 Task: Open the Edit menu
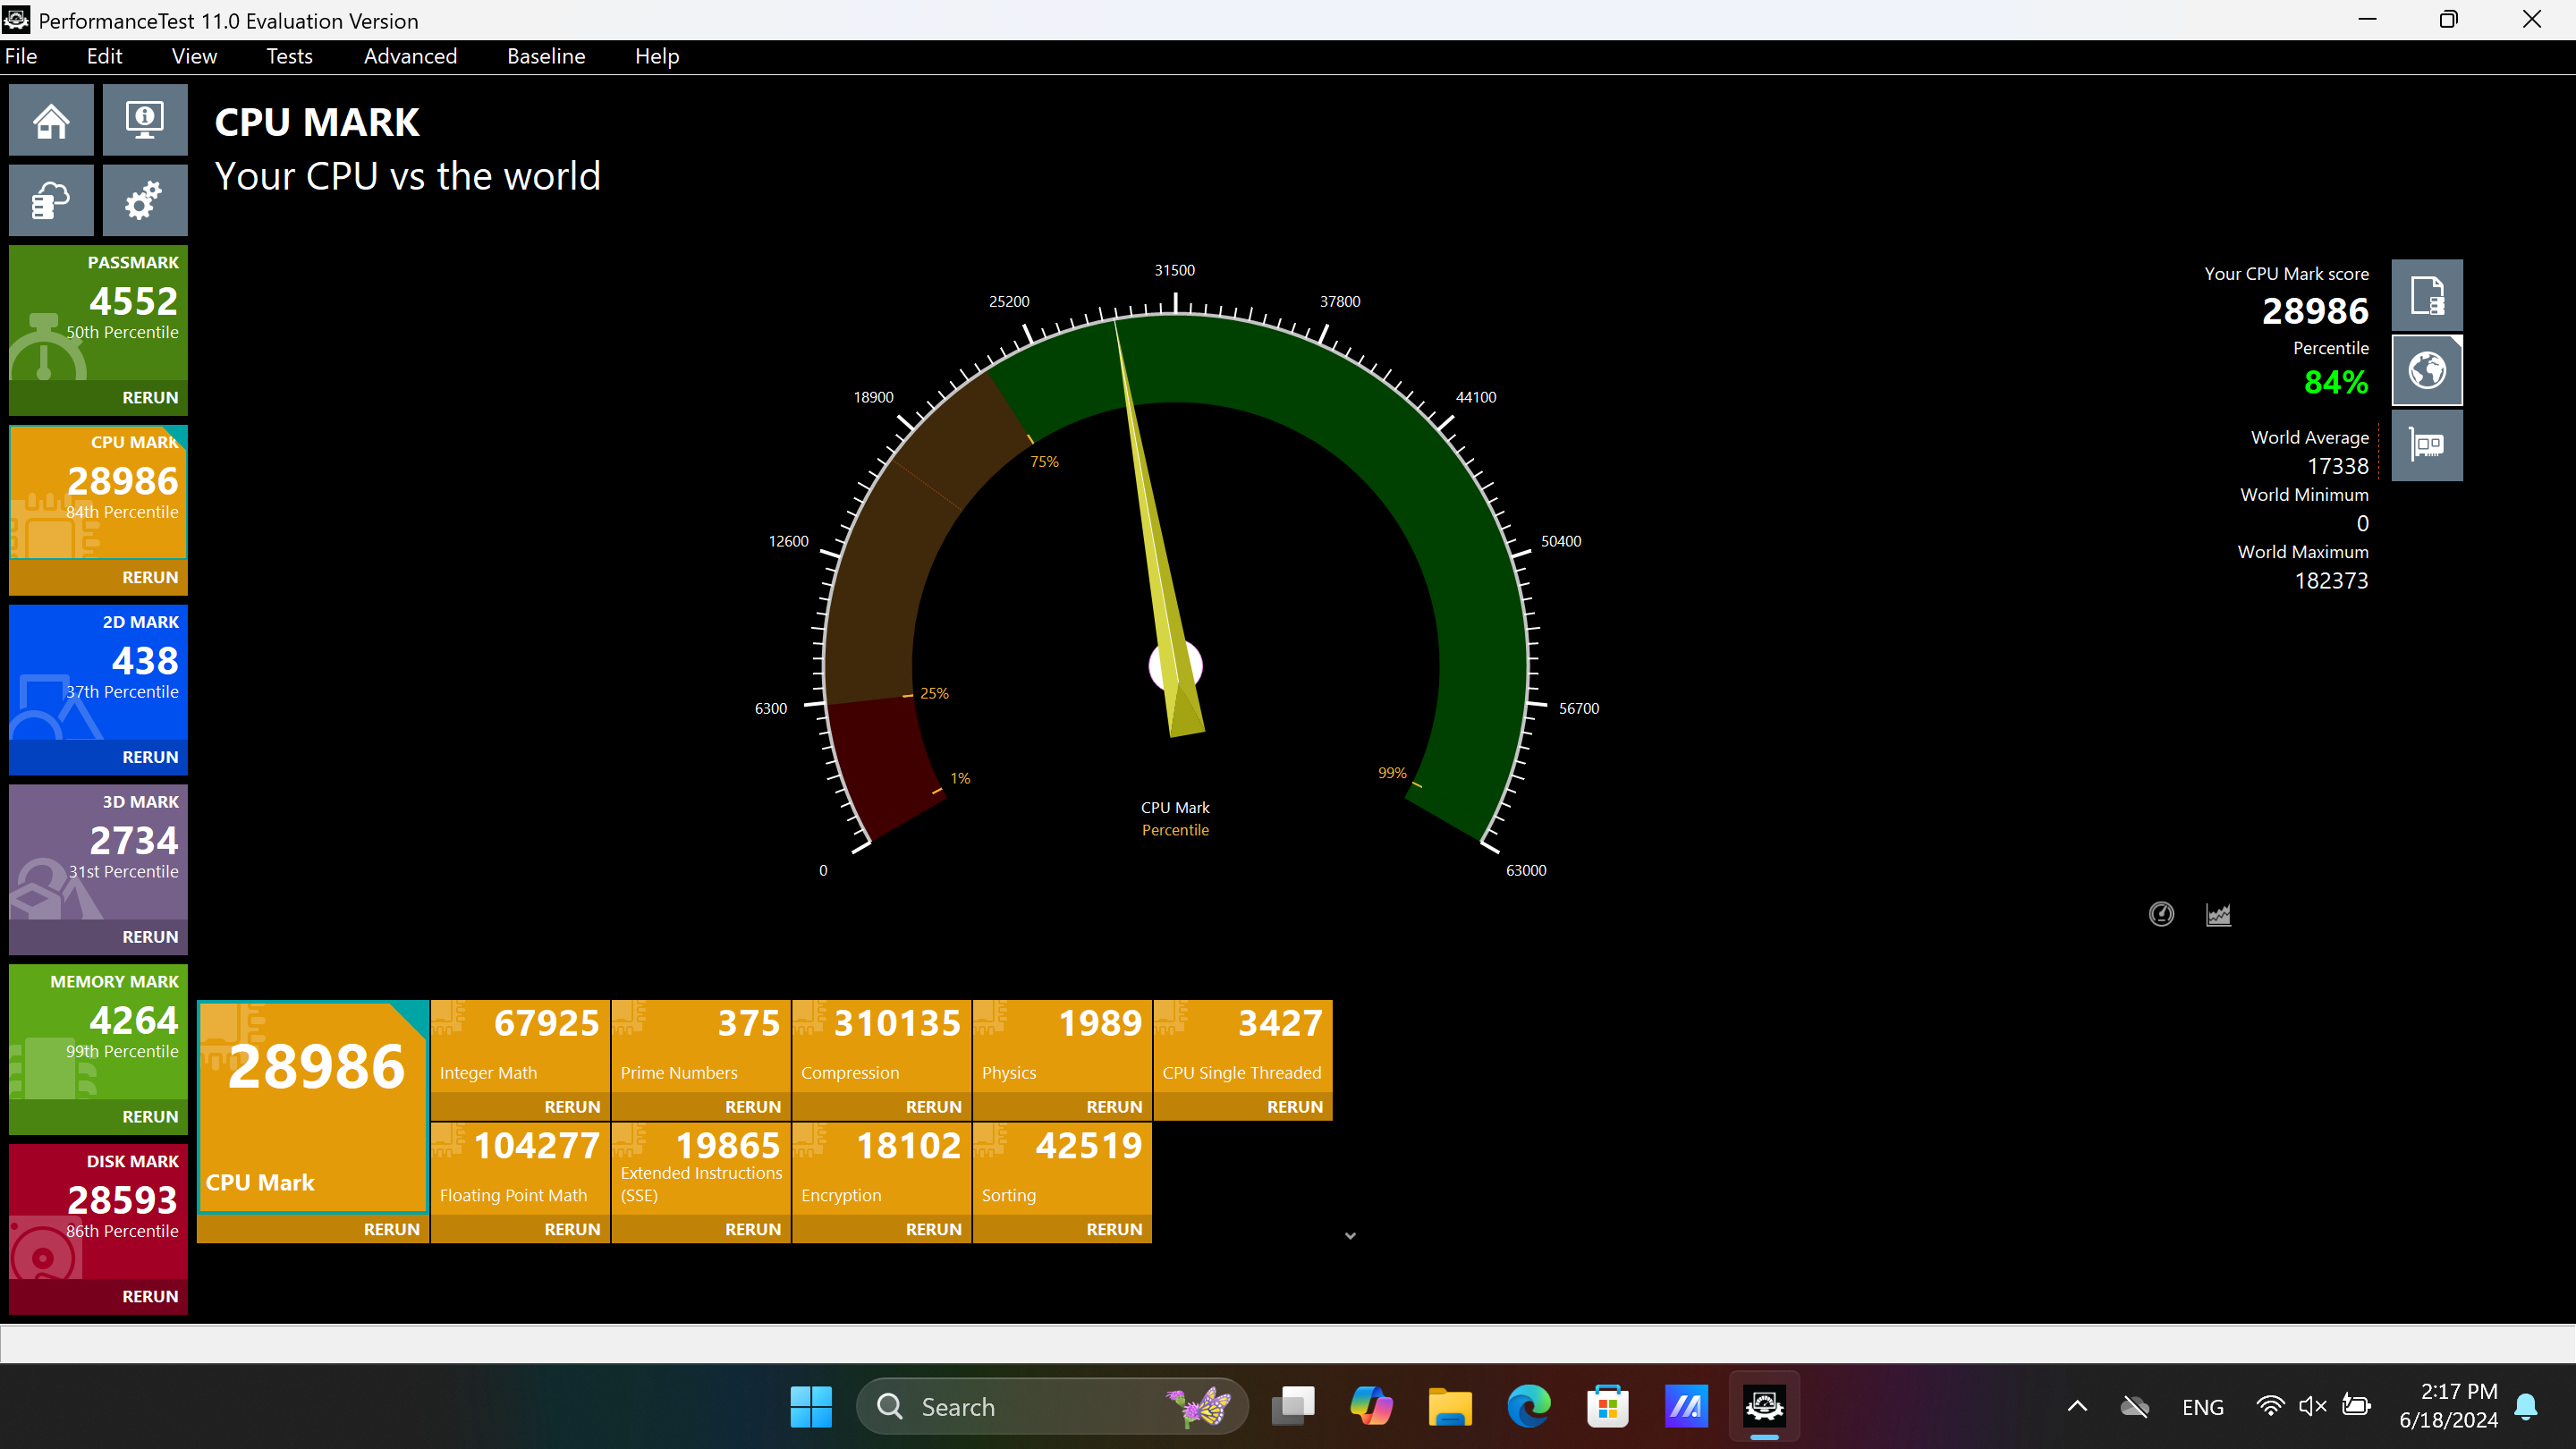point(104,56)
